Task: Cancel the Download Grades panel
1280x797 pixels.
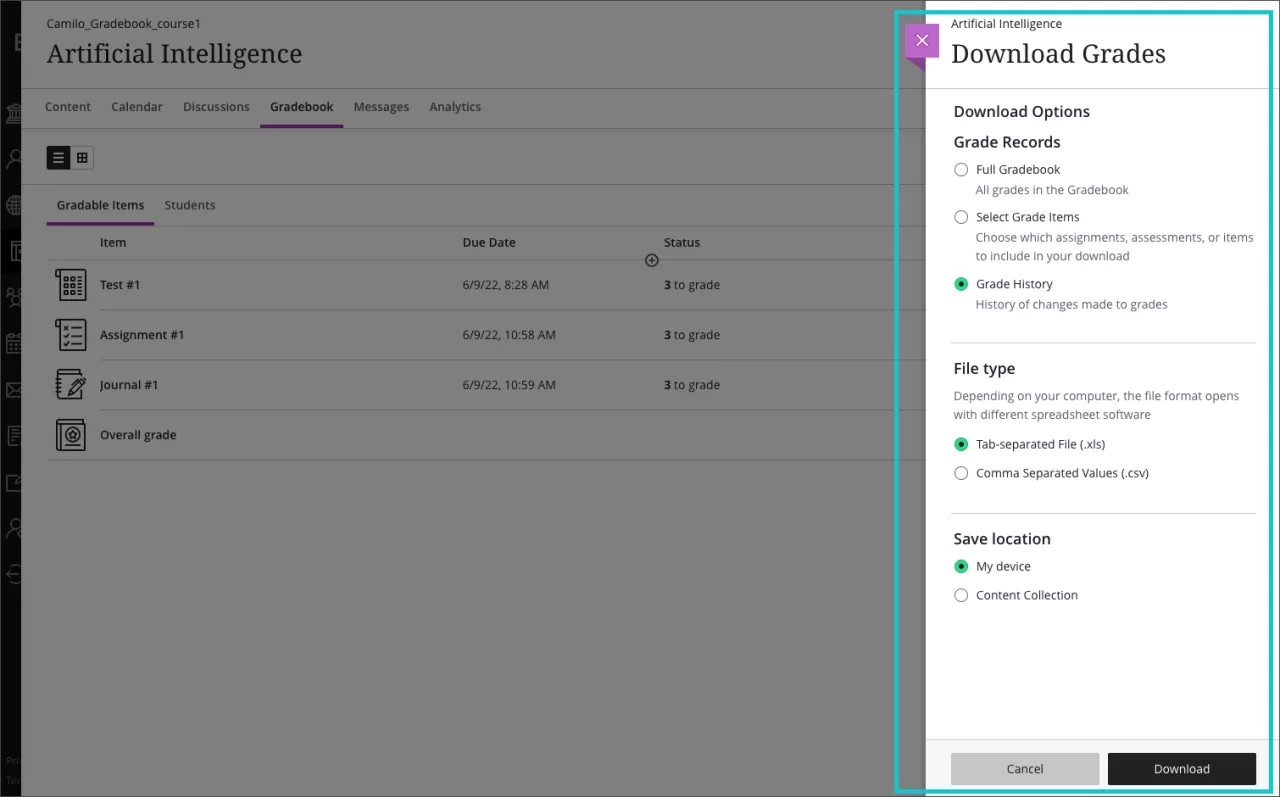Action: (1024, 768)
